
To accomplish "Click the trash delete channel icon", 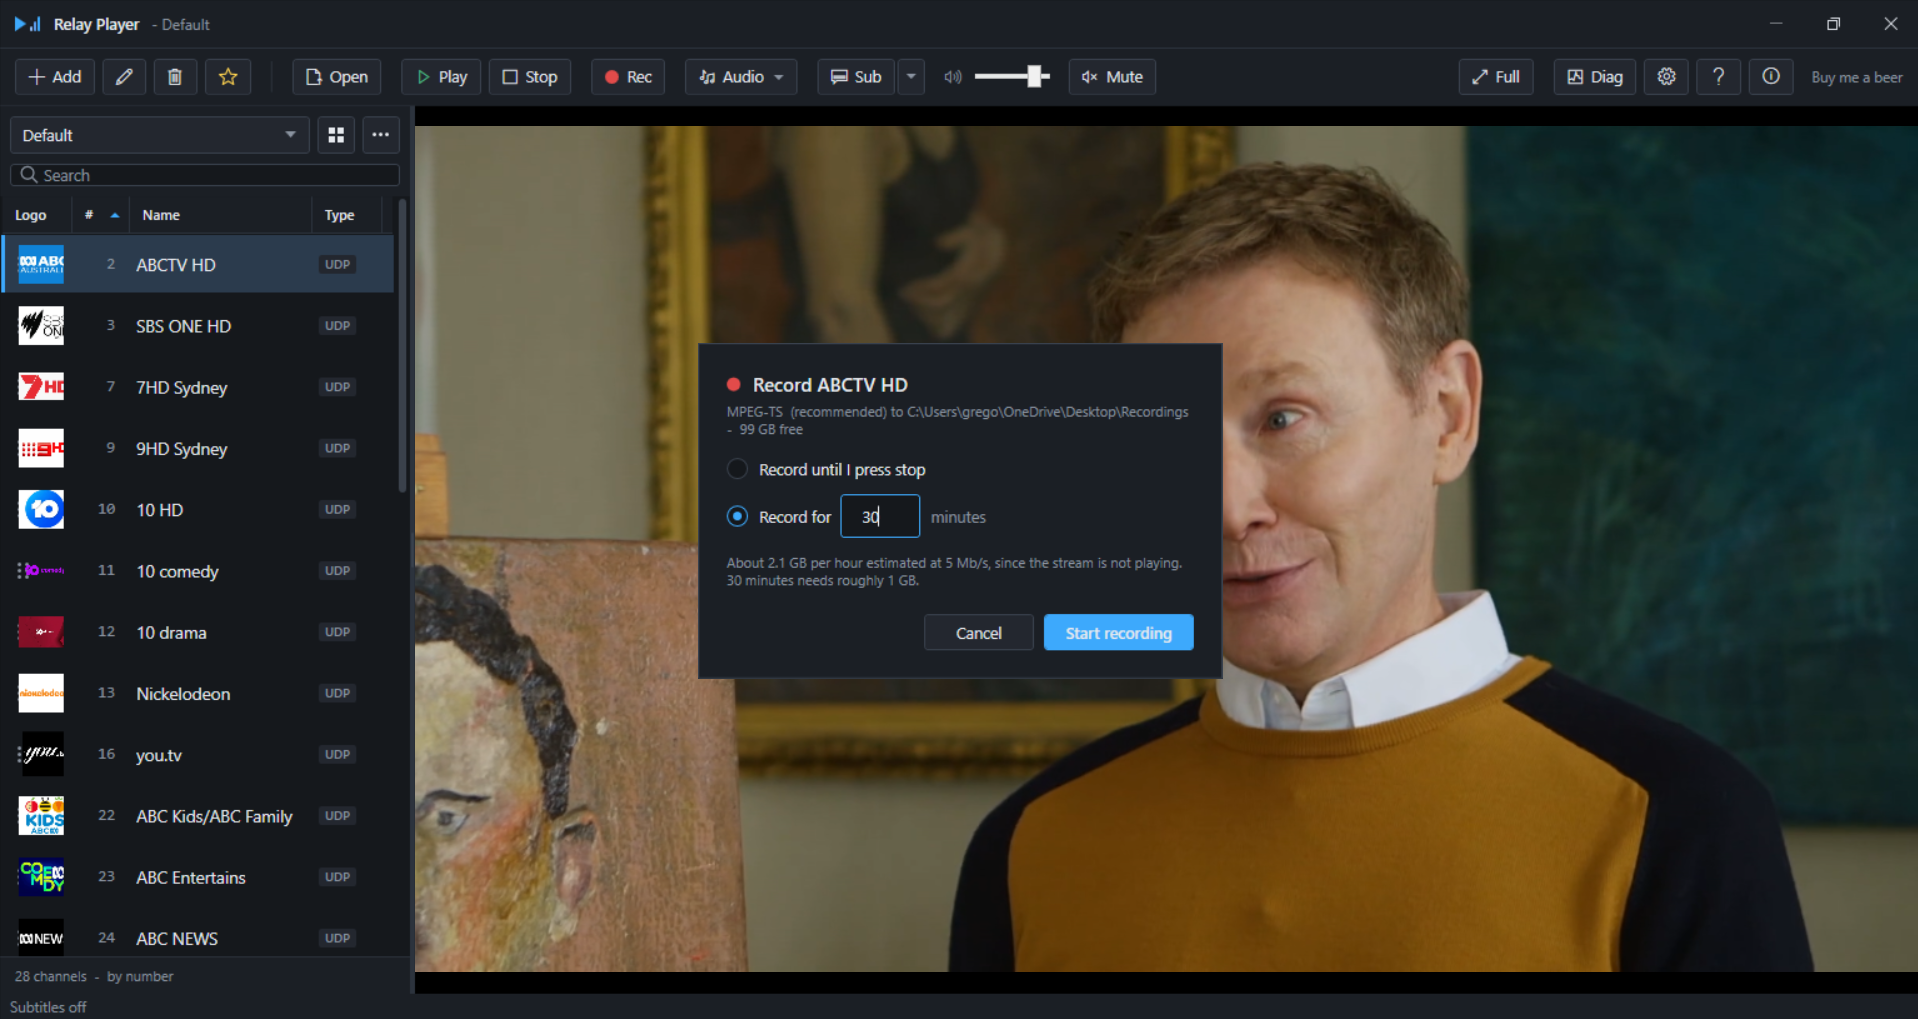I will [175, 77].
